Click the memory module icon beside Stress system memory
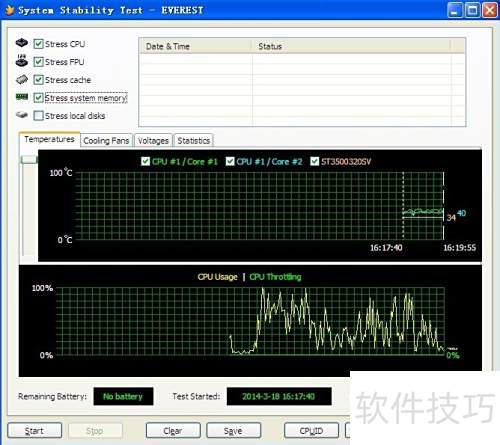The height and width of the screenshot is (445, 500). (x=22, y=97)
